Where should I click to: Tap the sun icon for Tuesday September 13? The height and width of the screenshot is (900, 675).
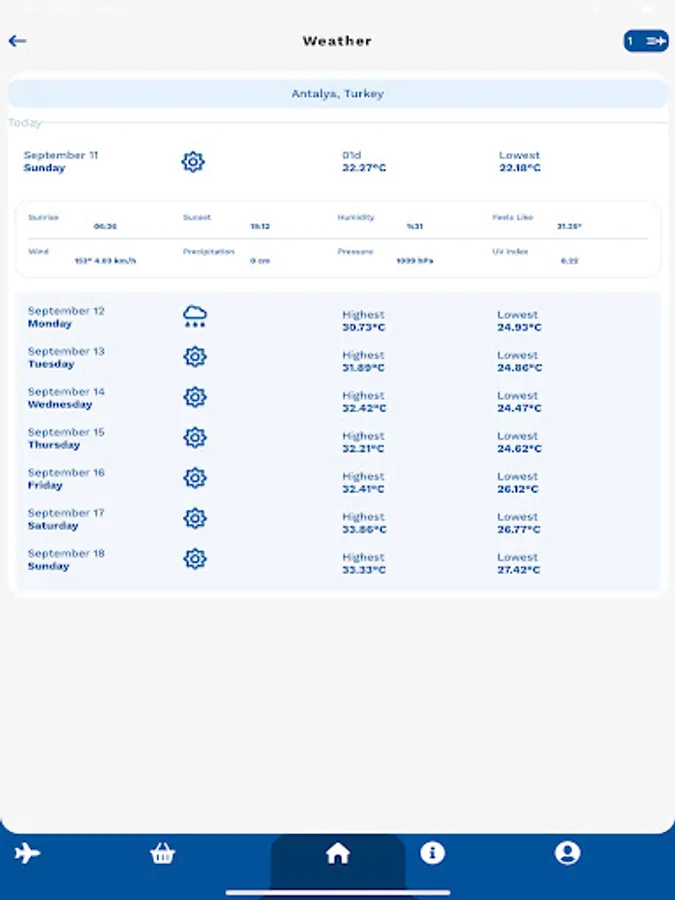tap(195, 356)
